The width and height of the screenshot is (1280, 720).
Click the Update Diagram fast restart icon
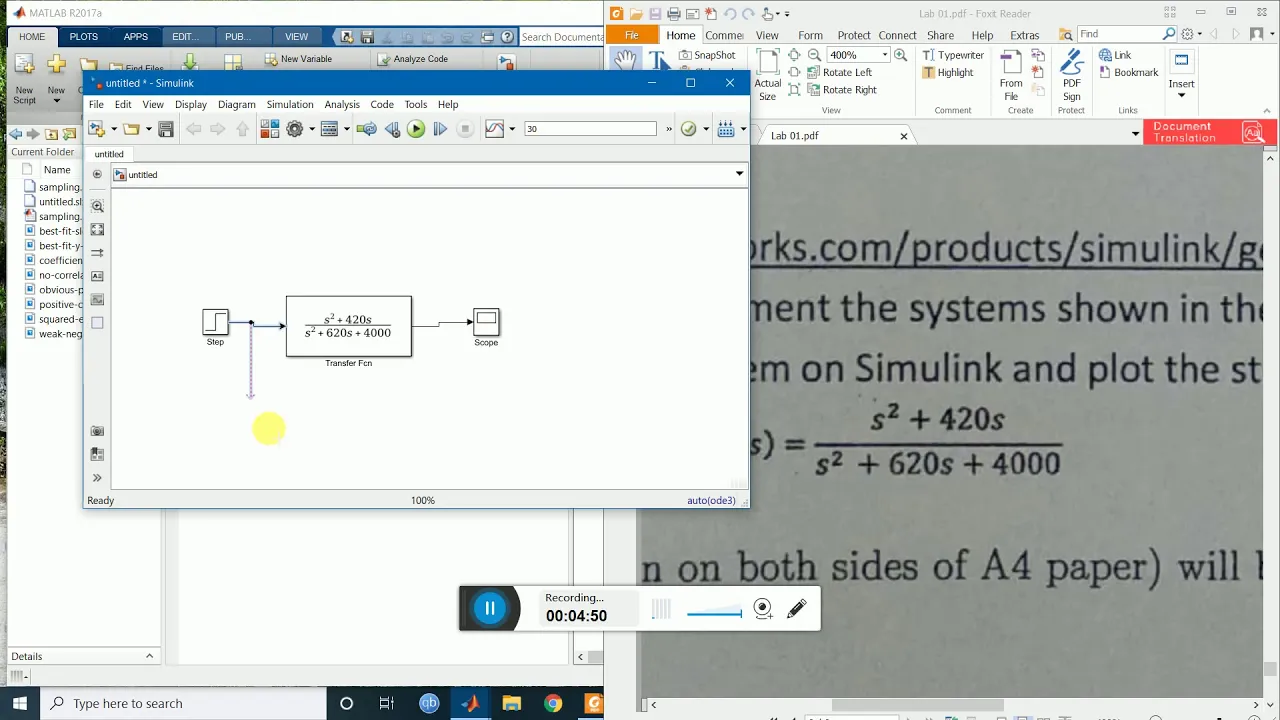367,129
